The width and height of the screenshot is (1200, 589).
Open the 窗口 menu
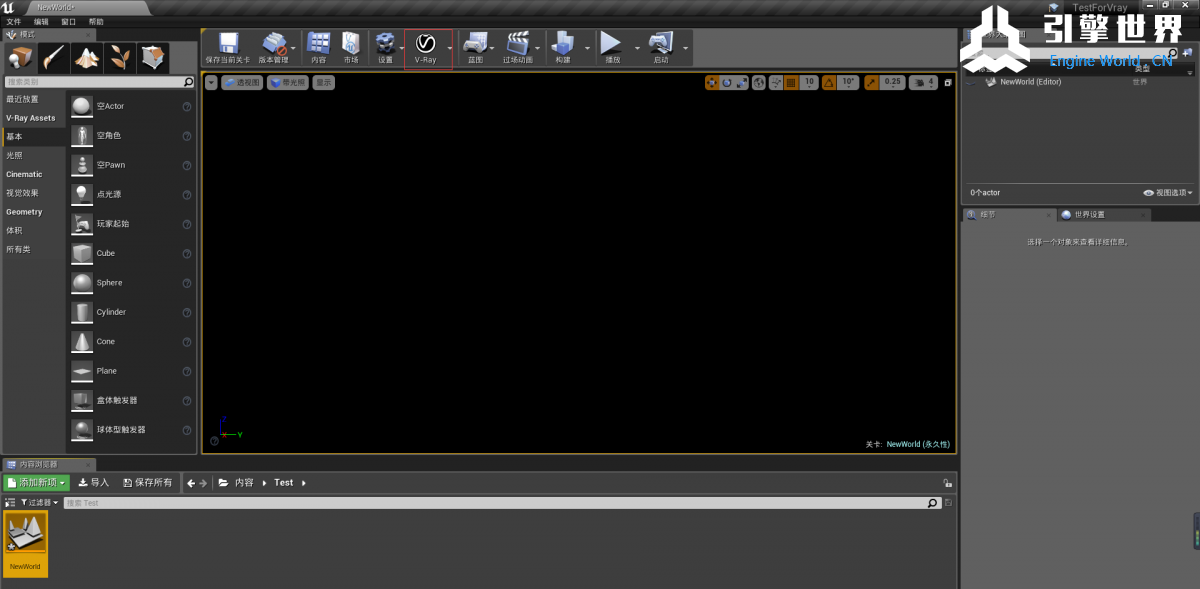coord(68,21)
